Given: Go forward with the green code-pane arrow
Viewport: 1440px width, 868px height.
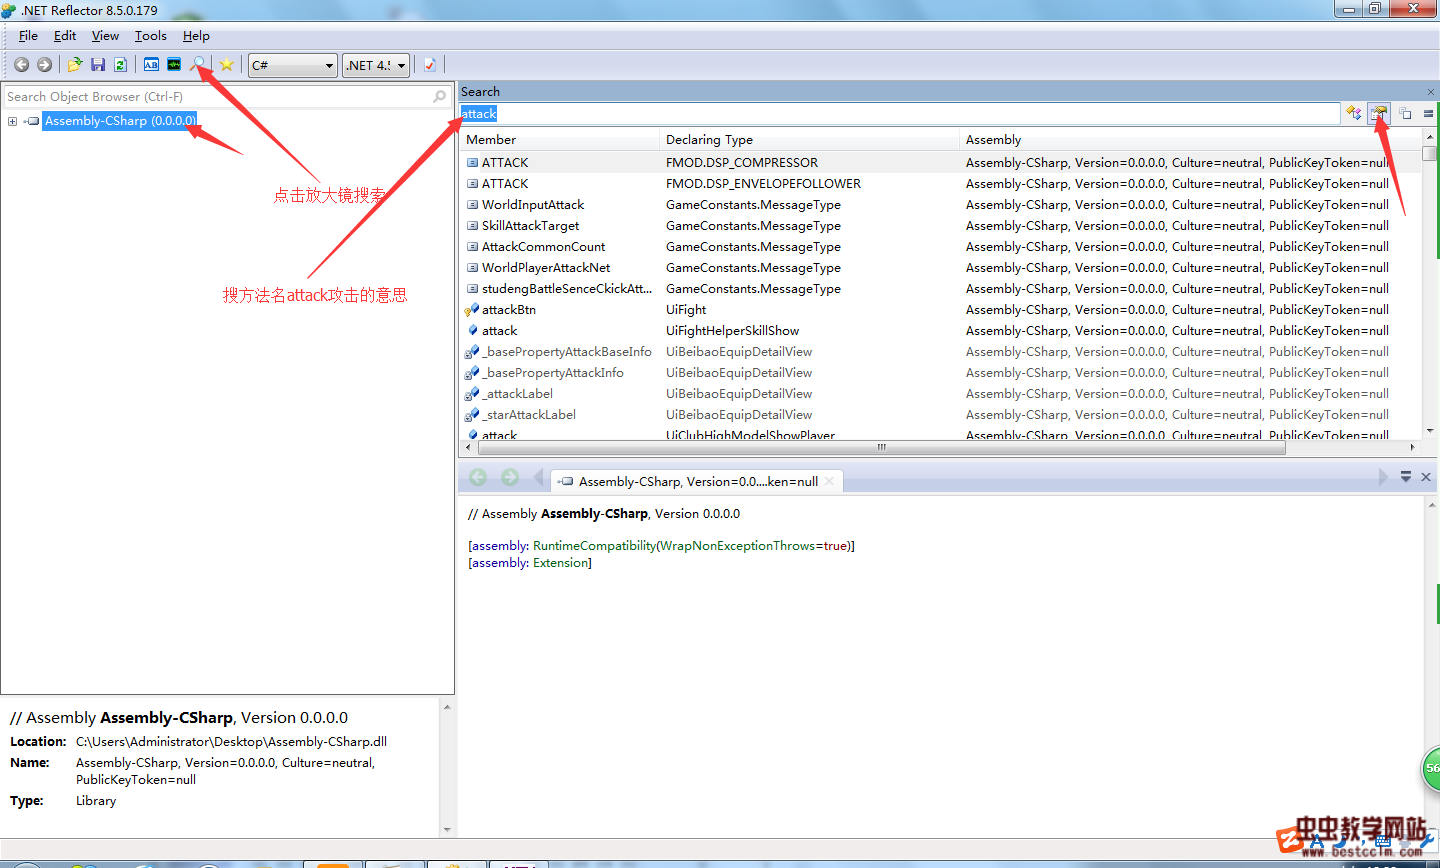Looking at the screenshot, I should pyautogui.click(x=510, y=478).
